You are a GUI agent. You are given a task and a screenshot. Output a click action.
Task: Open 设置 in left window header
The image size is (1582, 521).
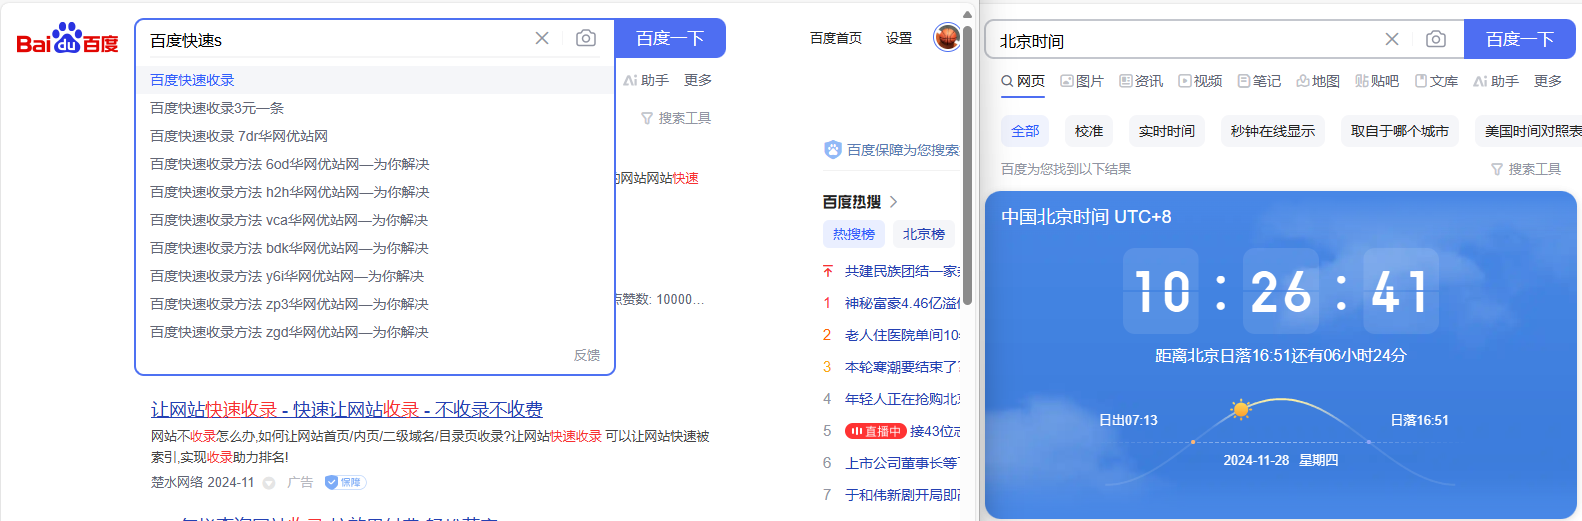coord(899,38)
